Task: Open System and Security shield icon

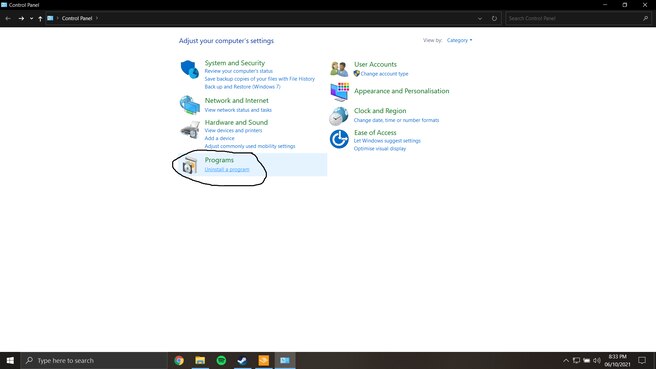Action: [x=190, y=69]
